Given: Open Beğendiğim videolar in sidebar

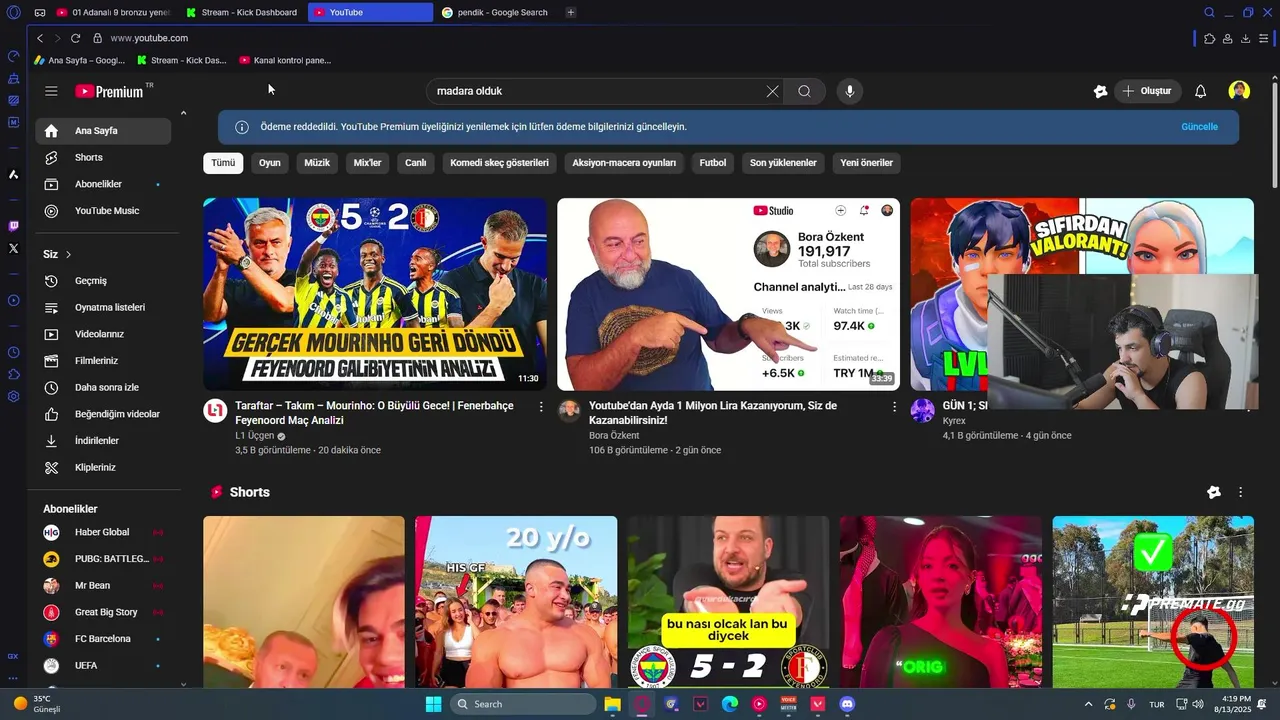Looking at the screenshot, I should click(103, 414).
